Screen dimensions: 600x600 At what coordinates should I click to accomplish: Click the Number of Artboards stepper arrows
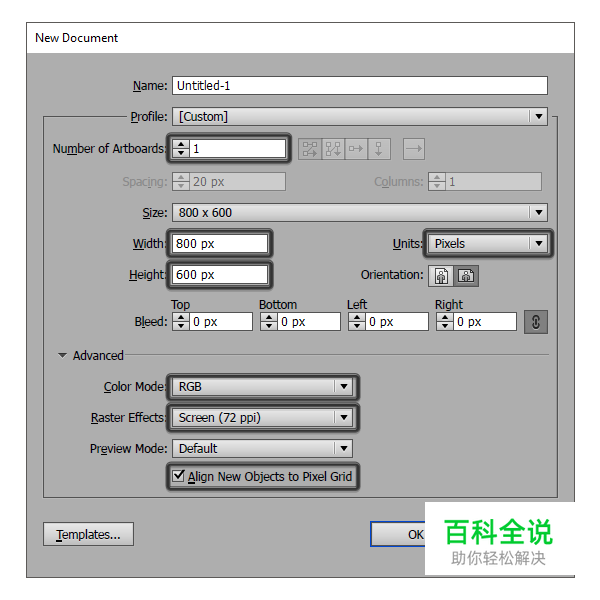click(181, 149)
